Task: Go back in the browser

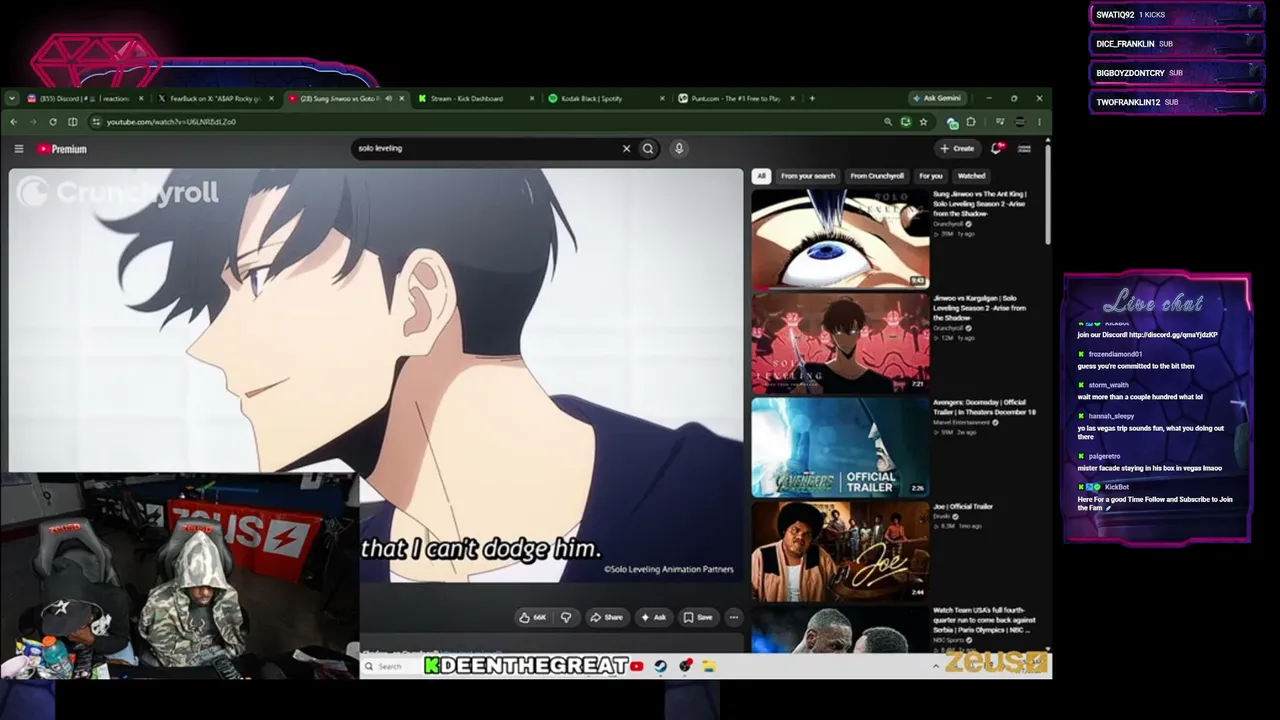Action: (x=14, y=122)
